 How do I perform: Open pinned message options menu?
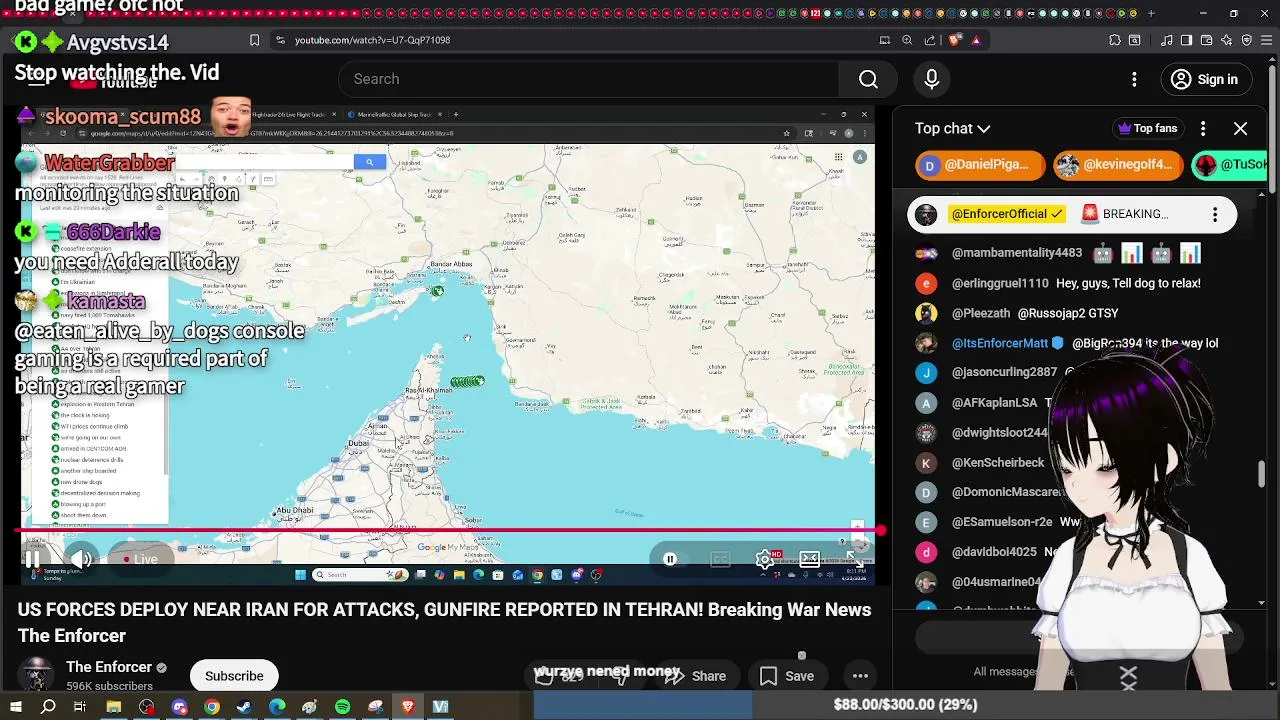coord(1215,214)
